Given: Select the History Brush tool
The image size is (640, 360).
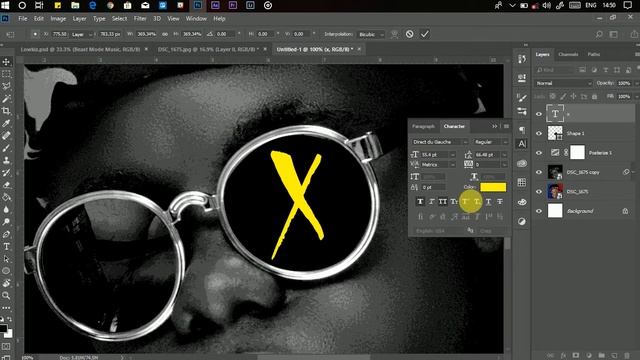Looking at the screenshot, I should pyautogui.click(x=6, y=173).
